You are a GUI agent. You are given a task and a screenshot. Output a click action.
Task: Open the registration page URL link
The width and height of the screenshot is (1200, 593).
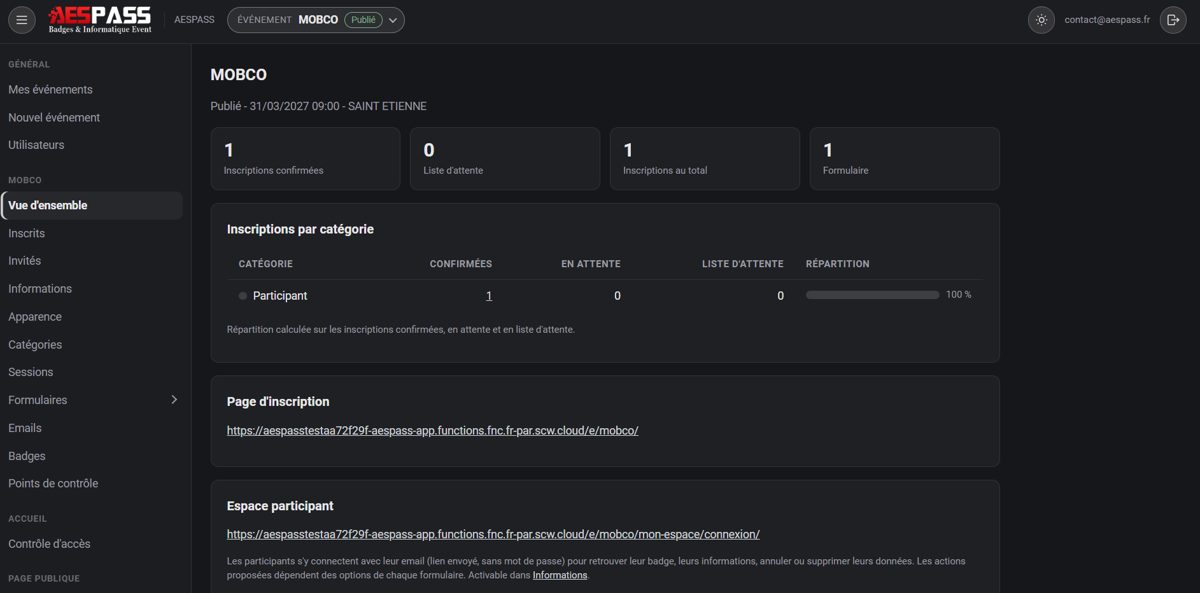[x=432, y=431]
